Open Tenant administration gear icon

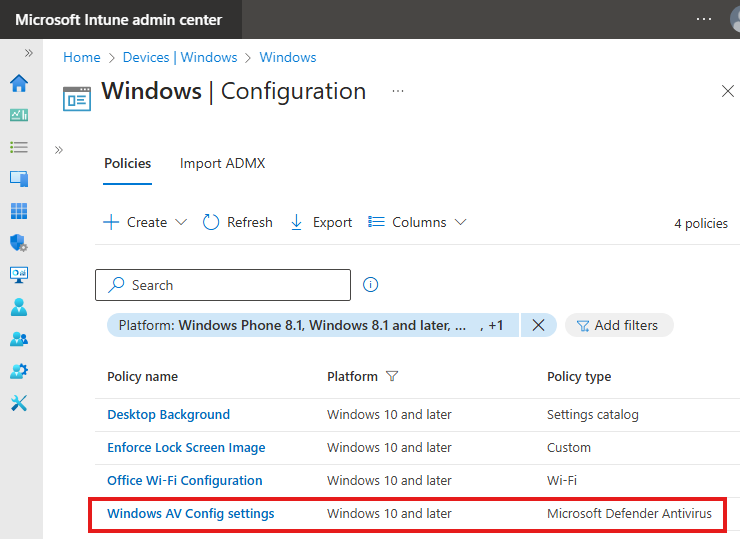pyautogui.click(x=19, y=371)
